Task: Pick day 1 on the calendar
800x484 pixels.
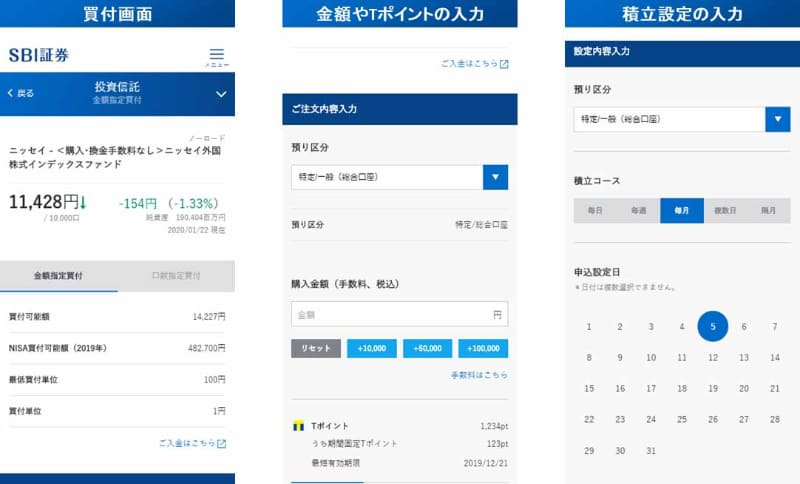Action: [x=589, y=326]
